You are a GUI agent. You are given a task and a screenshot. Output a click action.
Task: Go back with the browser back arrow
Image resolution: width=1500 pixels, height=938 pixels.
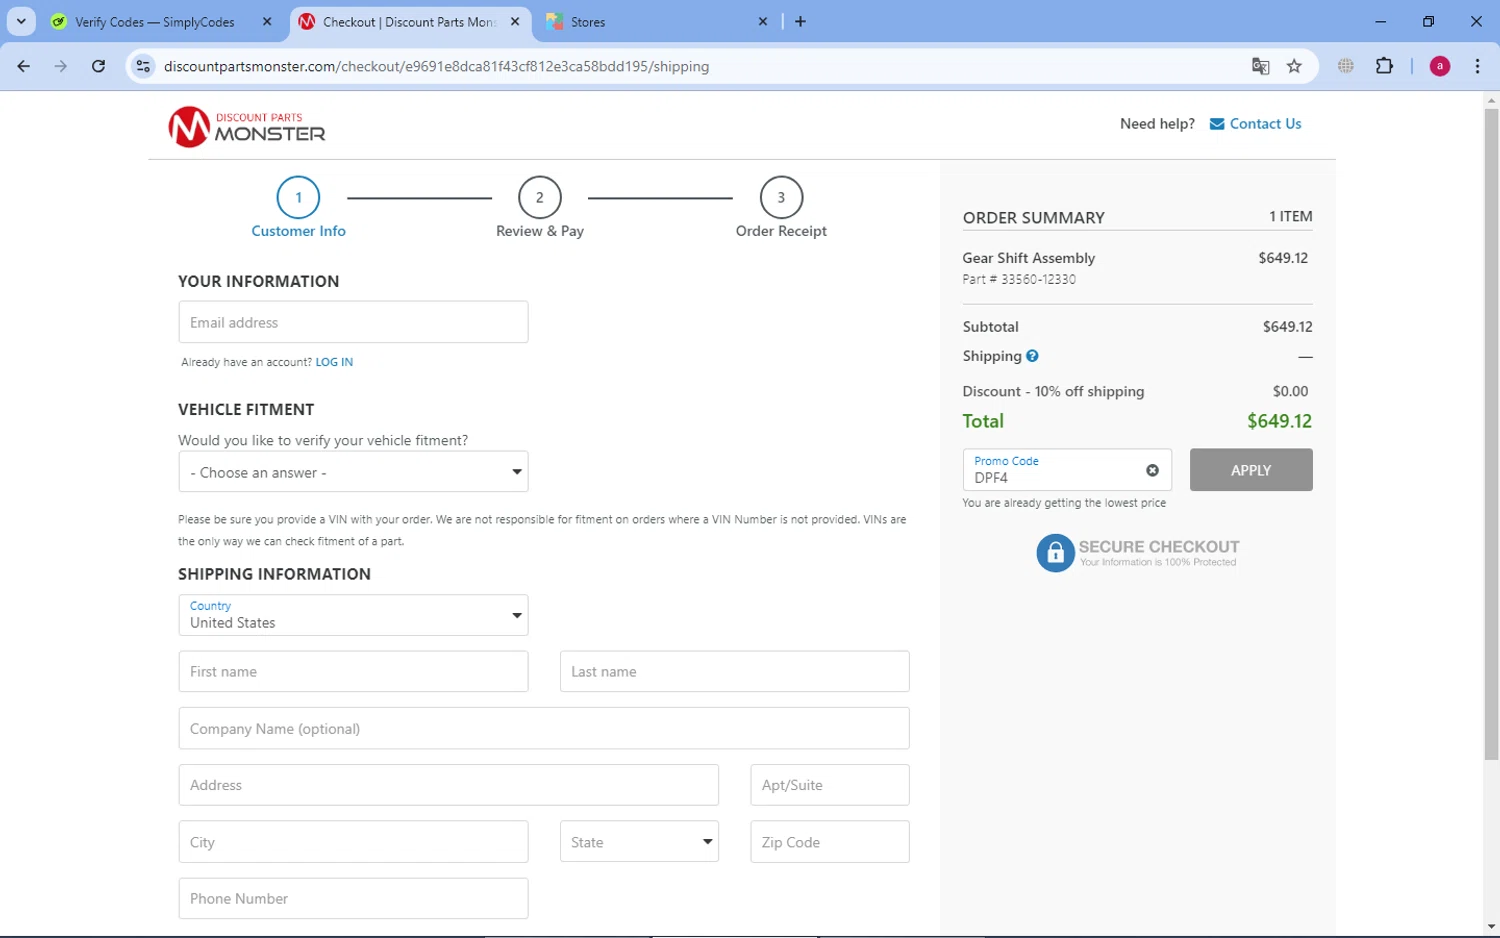click(x=24, y=66)
